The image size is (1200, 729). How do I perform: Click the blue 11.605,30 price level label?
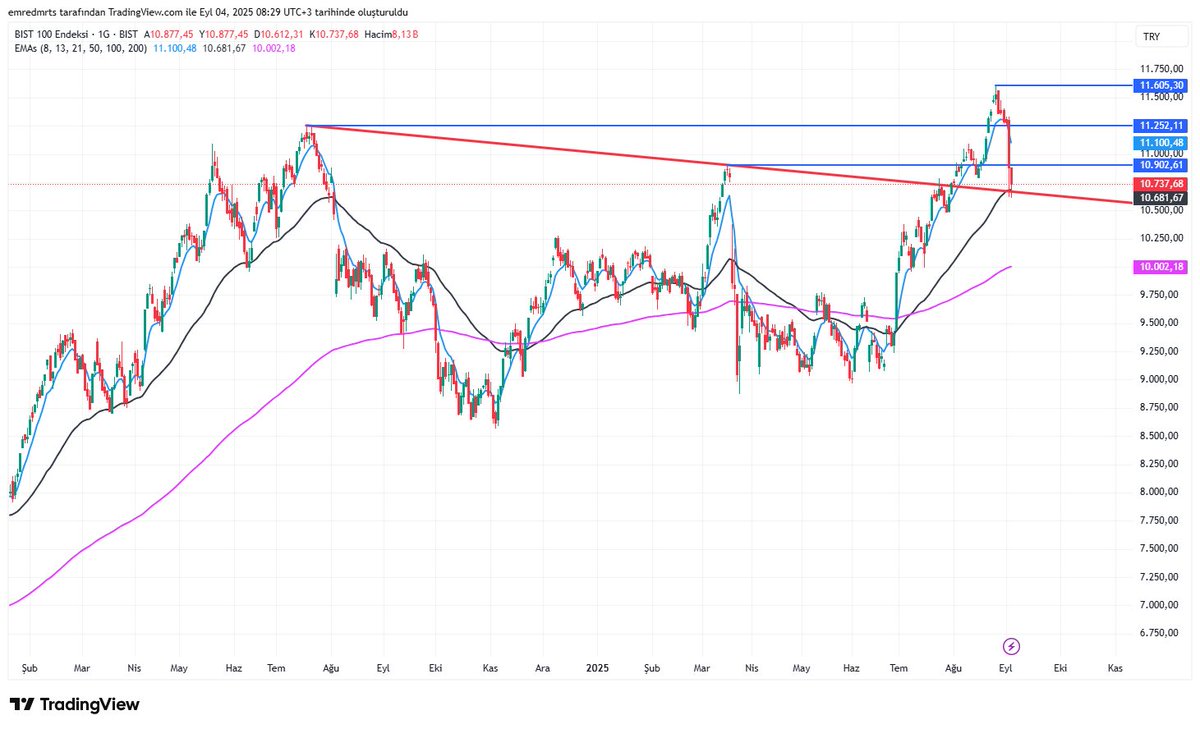coord(1160,87)
